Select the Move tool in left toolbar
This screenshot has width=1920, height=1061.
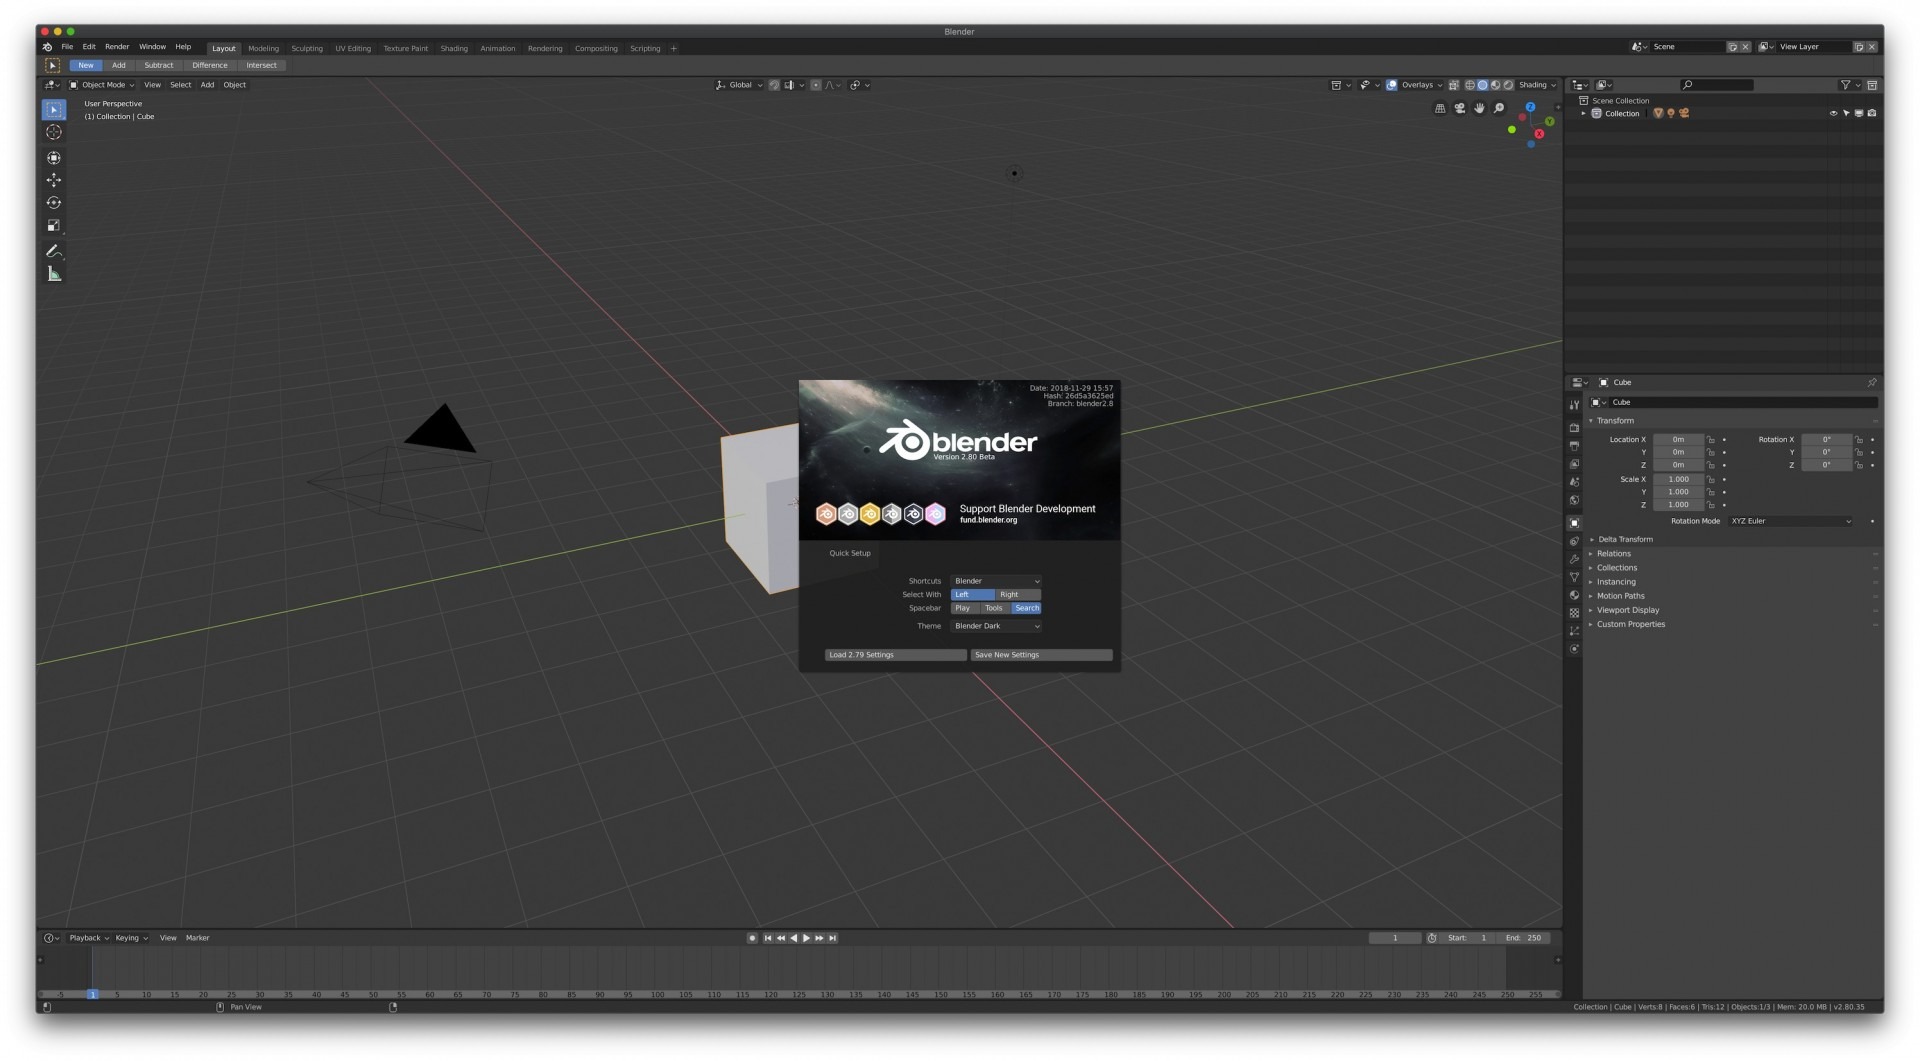pyautogui.click(x=54, y=180)
